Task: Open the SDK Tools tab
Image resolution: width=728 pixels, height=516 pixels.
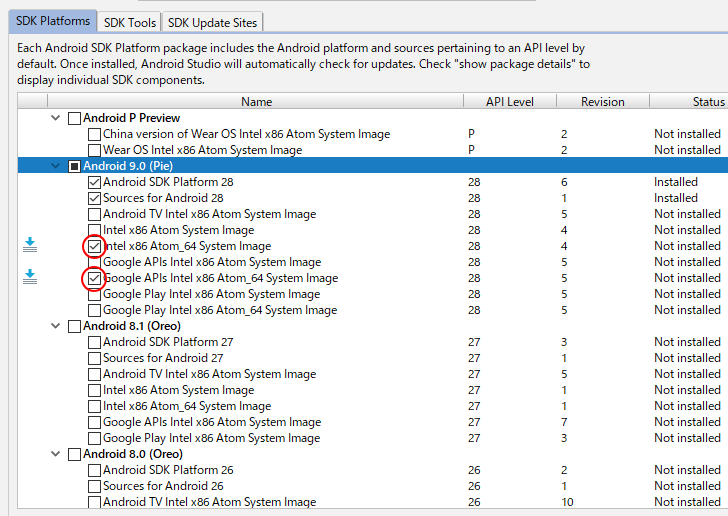Action: (130, 22)
